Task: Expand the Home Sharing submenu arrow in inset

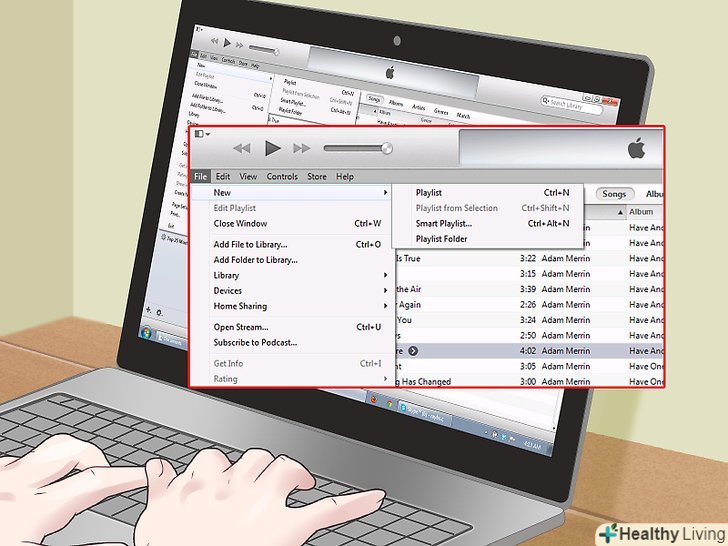Action: [385, 306]
